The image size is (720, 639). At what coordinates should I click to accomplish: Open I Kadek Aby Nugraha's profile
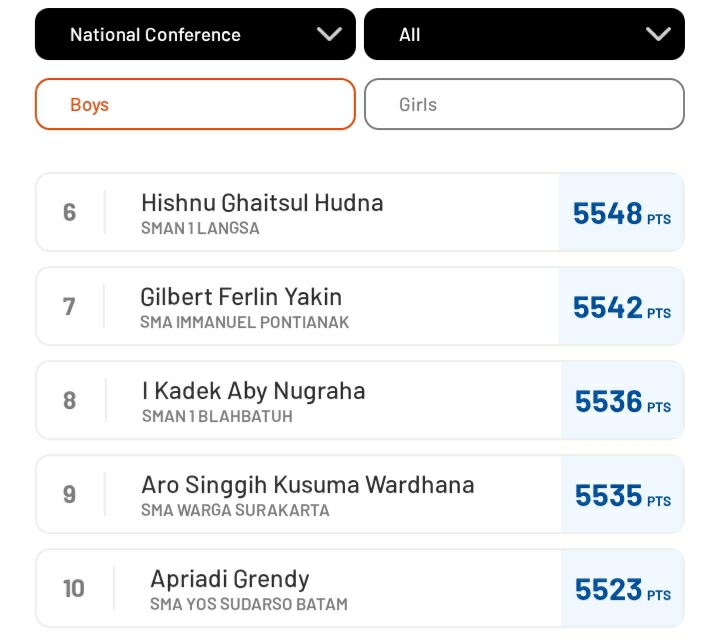click(360, 400)
